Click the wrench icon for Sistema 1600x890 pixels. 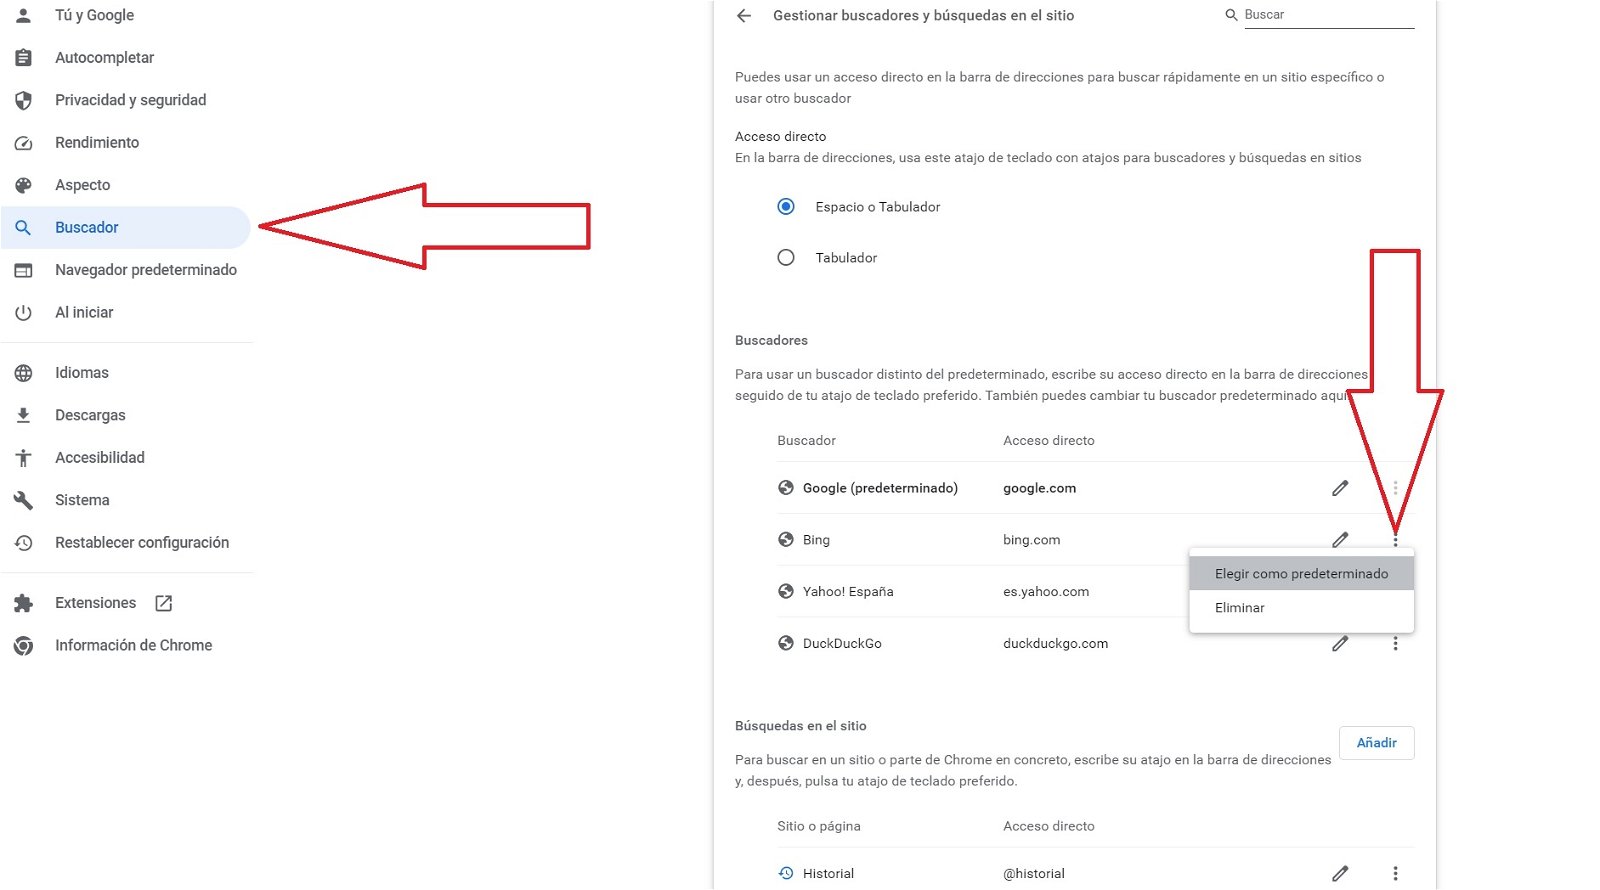coord(23,500)
